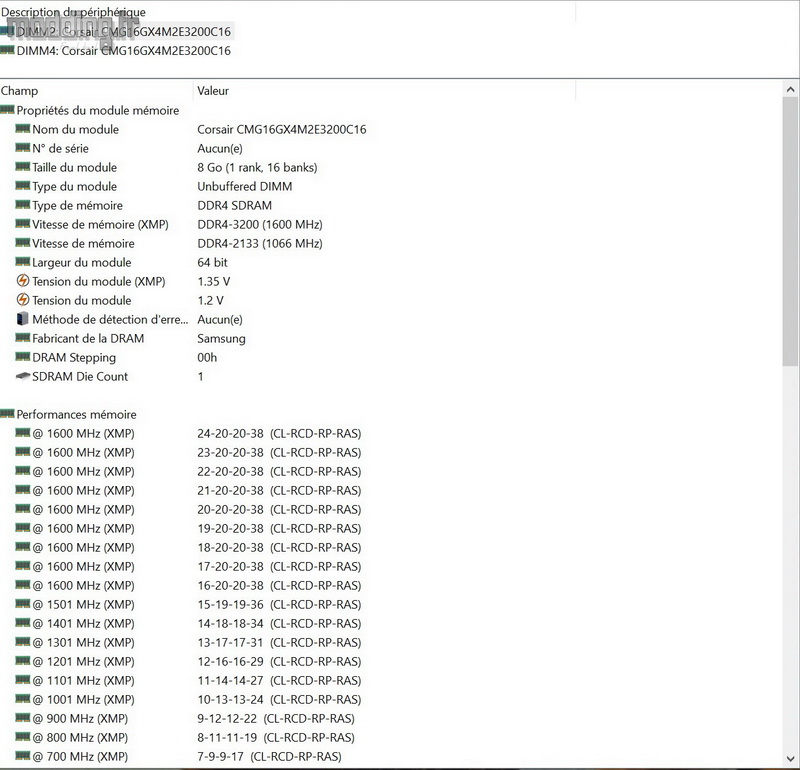
Task: Click the memory stick icon for DIMM4
Action: tap(7, 49)
